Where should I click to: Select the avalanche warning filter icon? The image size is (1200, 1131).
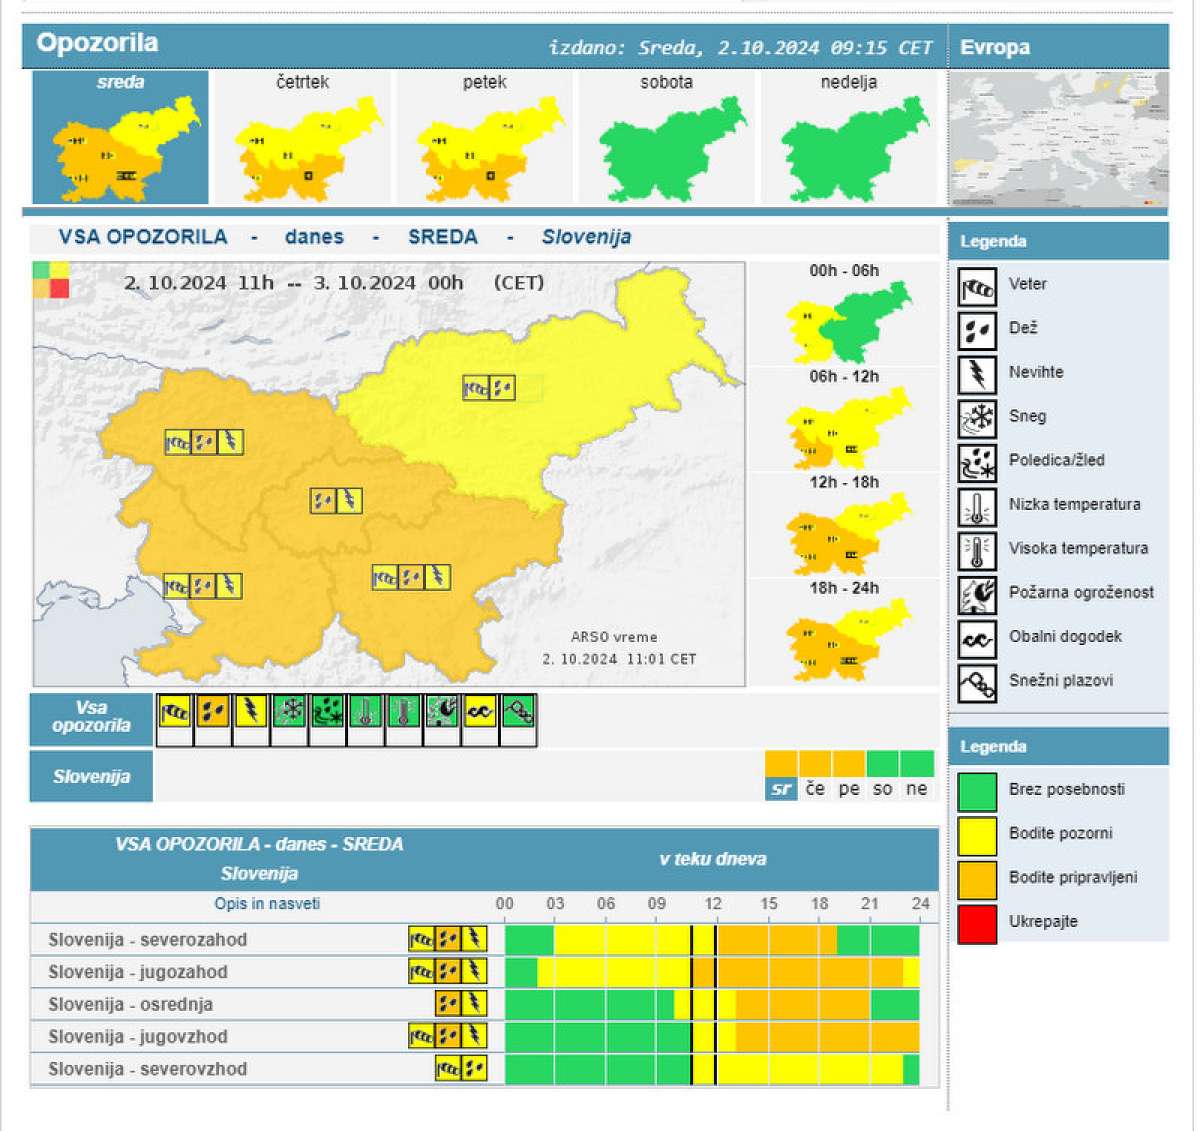point(518,712)
